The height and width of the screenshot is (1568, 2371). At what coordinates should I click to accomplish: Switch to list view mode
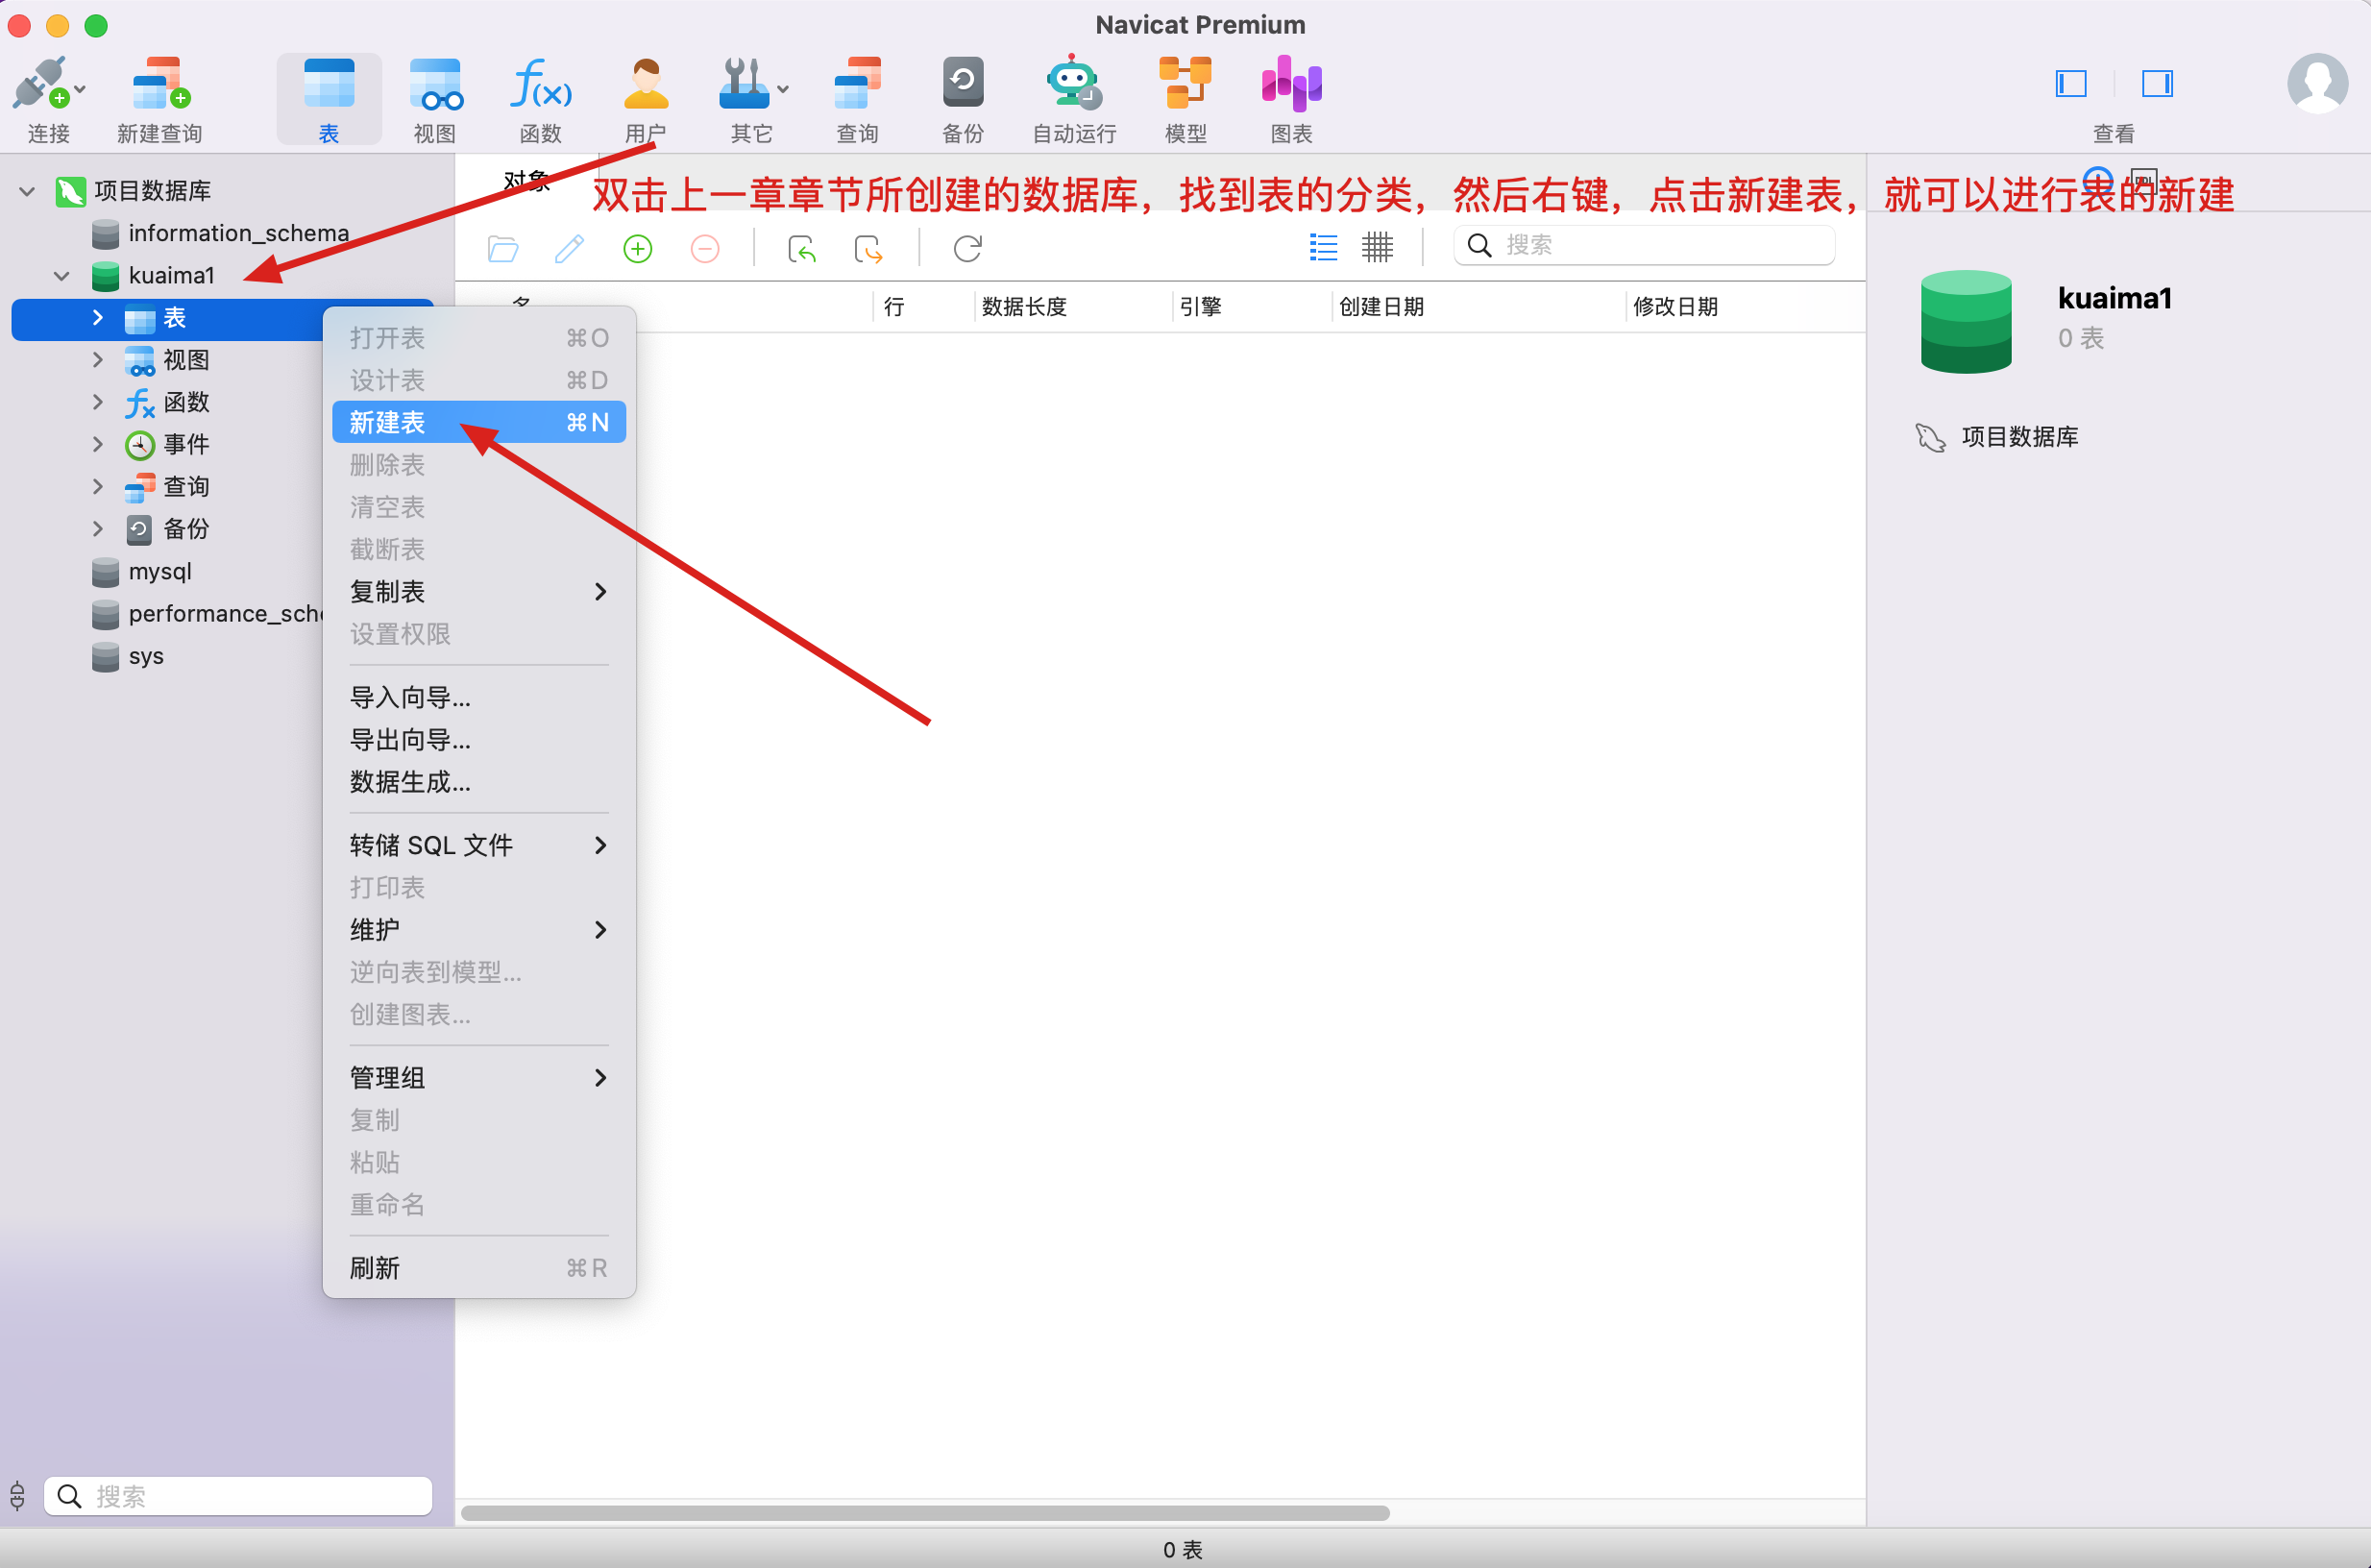[1323, 247]
